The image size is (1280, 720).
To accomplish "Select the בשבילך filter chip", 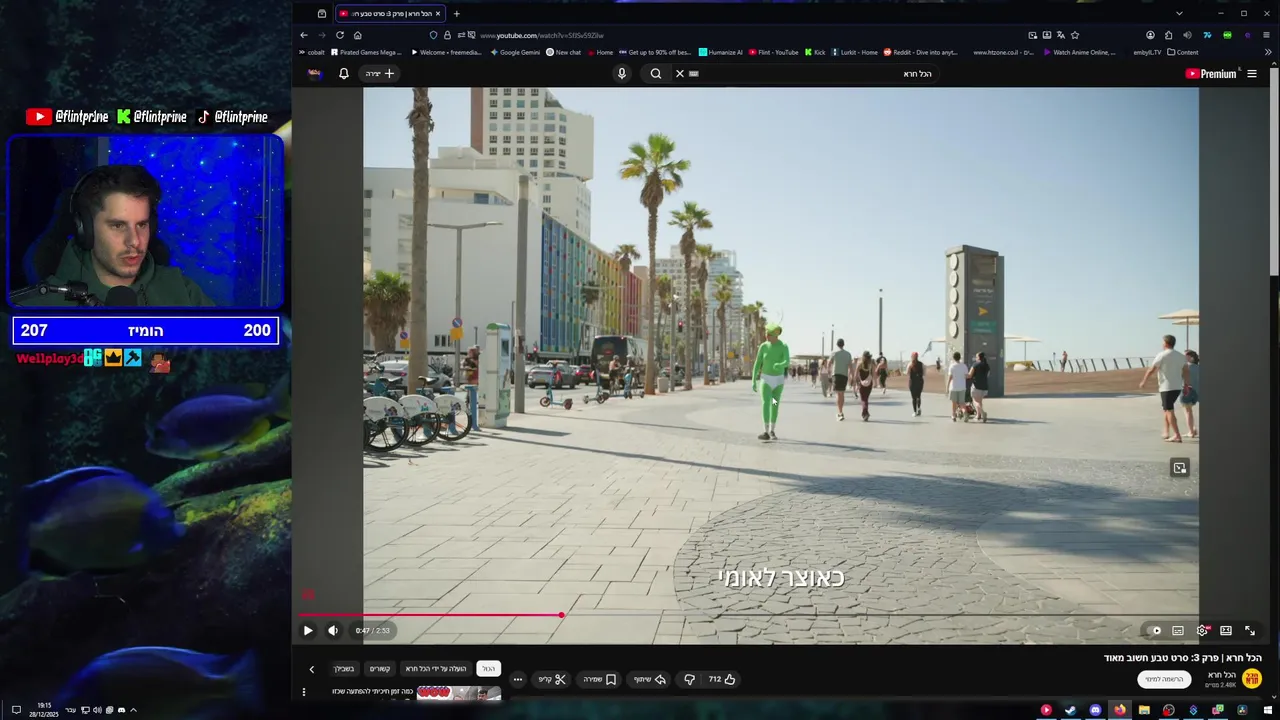I will pos(343,668).
